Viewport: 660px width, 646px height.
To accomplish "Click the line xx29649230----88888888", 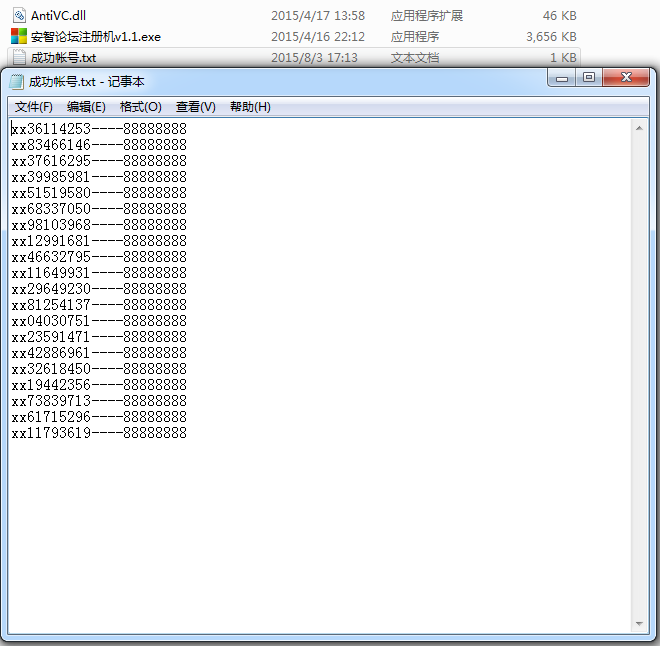I will [x=99, y=289].
